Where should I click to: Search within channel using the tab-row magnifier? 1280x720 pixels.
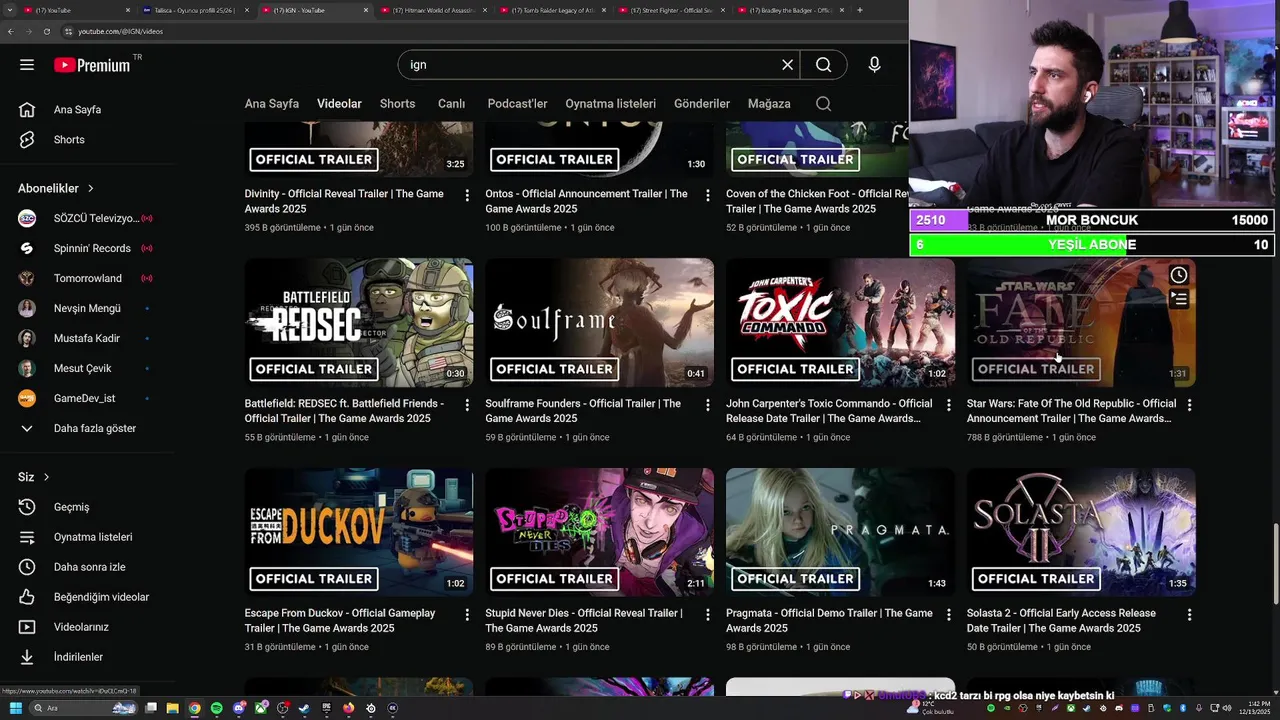[823, 104]
